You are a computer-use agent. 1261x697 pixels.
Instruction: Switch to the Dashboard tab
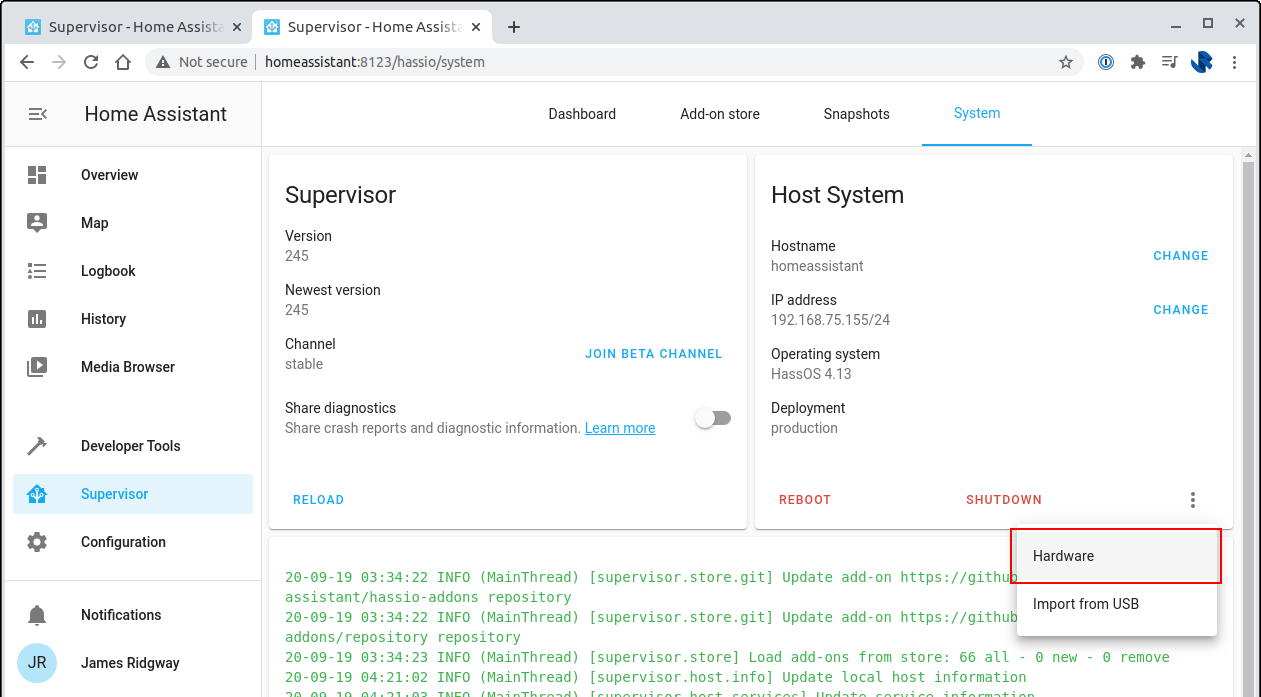[x=582, y=114]
